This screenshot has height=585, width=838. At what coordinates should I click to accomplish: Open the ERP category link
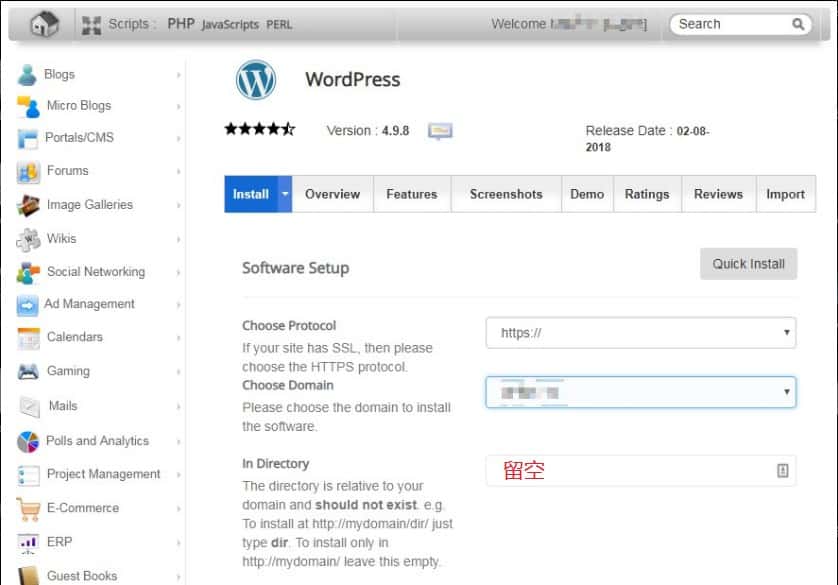59,542
